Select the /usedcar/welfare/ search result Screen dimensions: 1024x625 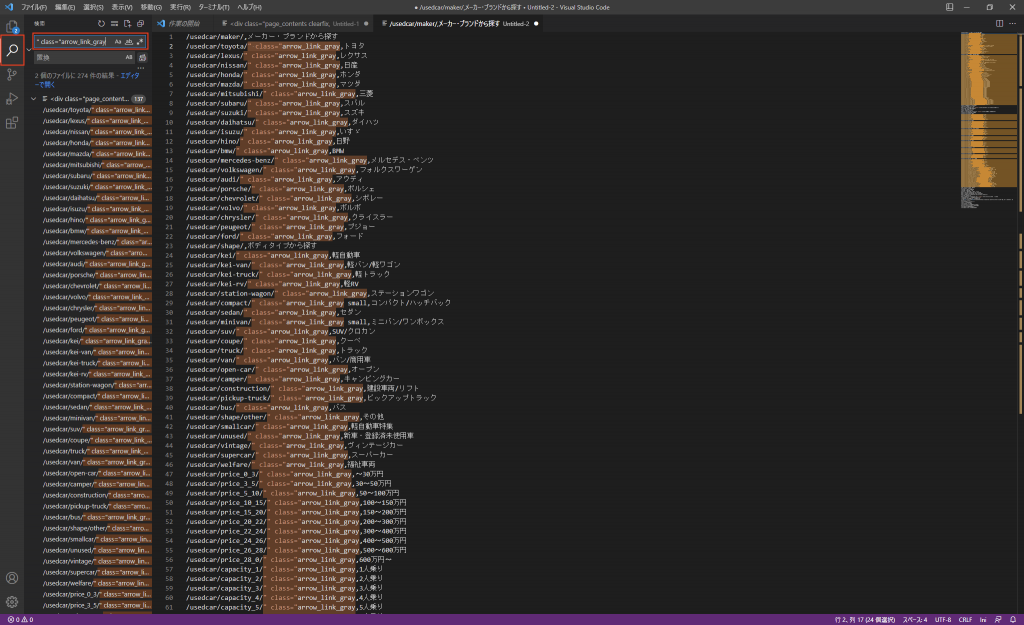click(97, 583)
